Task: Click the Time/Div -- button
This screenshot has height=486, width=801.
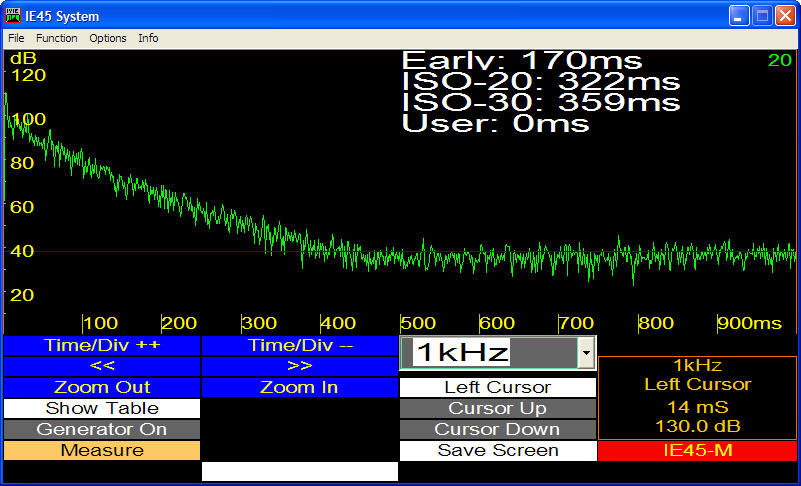Action: pos(300,345)
